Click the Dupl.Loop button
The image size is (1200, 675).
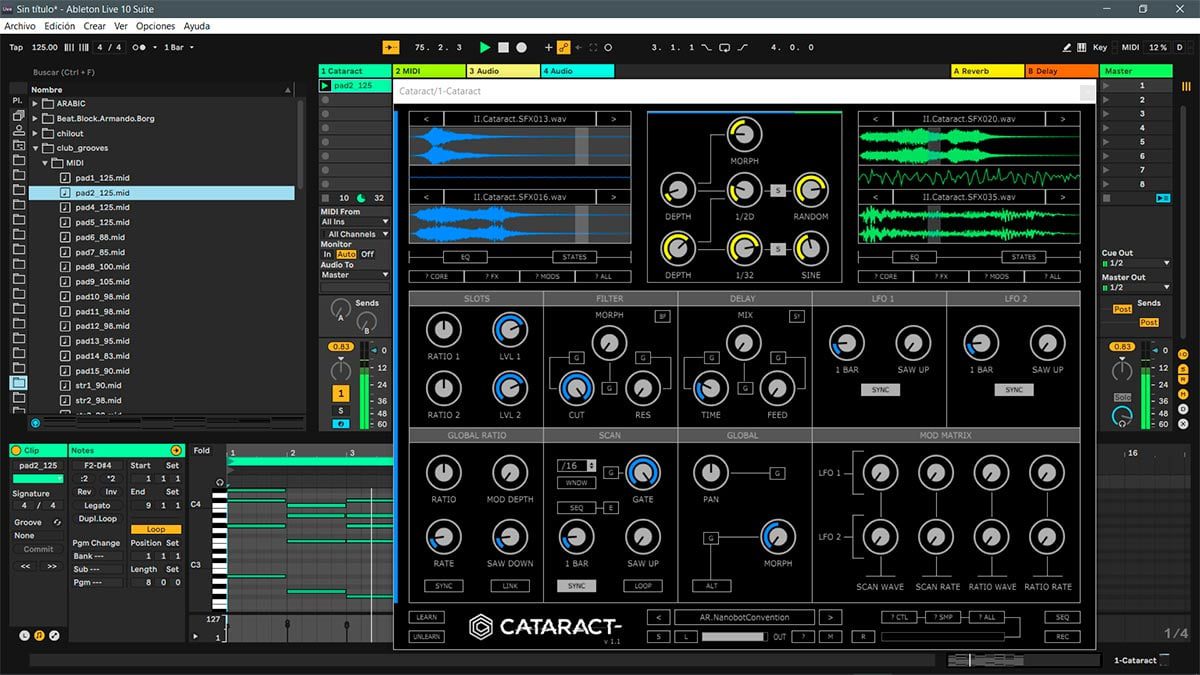[97, 519]
